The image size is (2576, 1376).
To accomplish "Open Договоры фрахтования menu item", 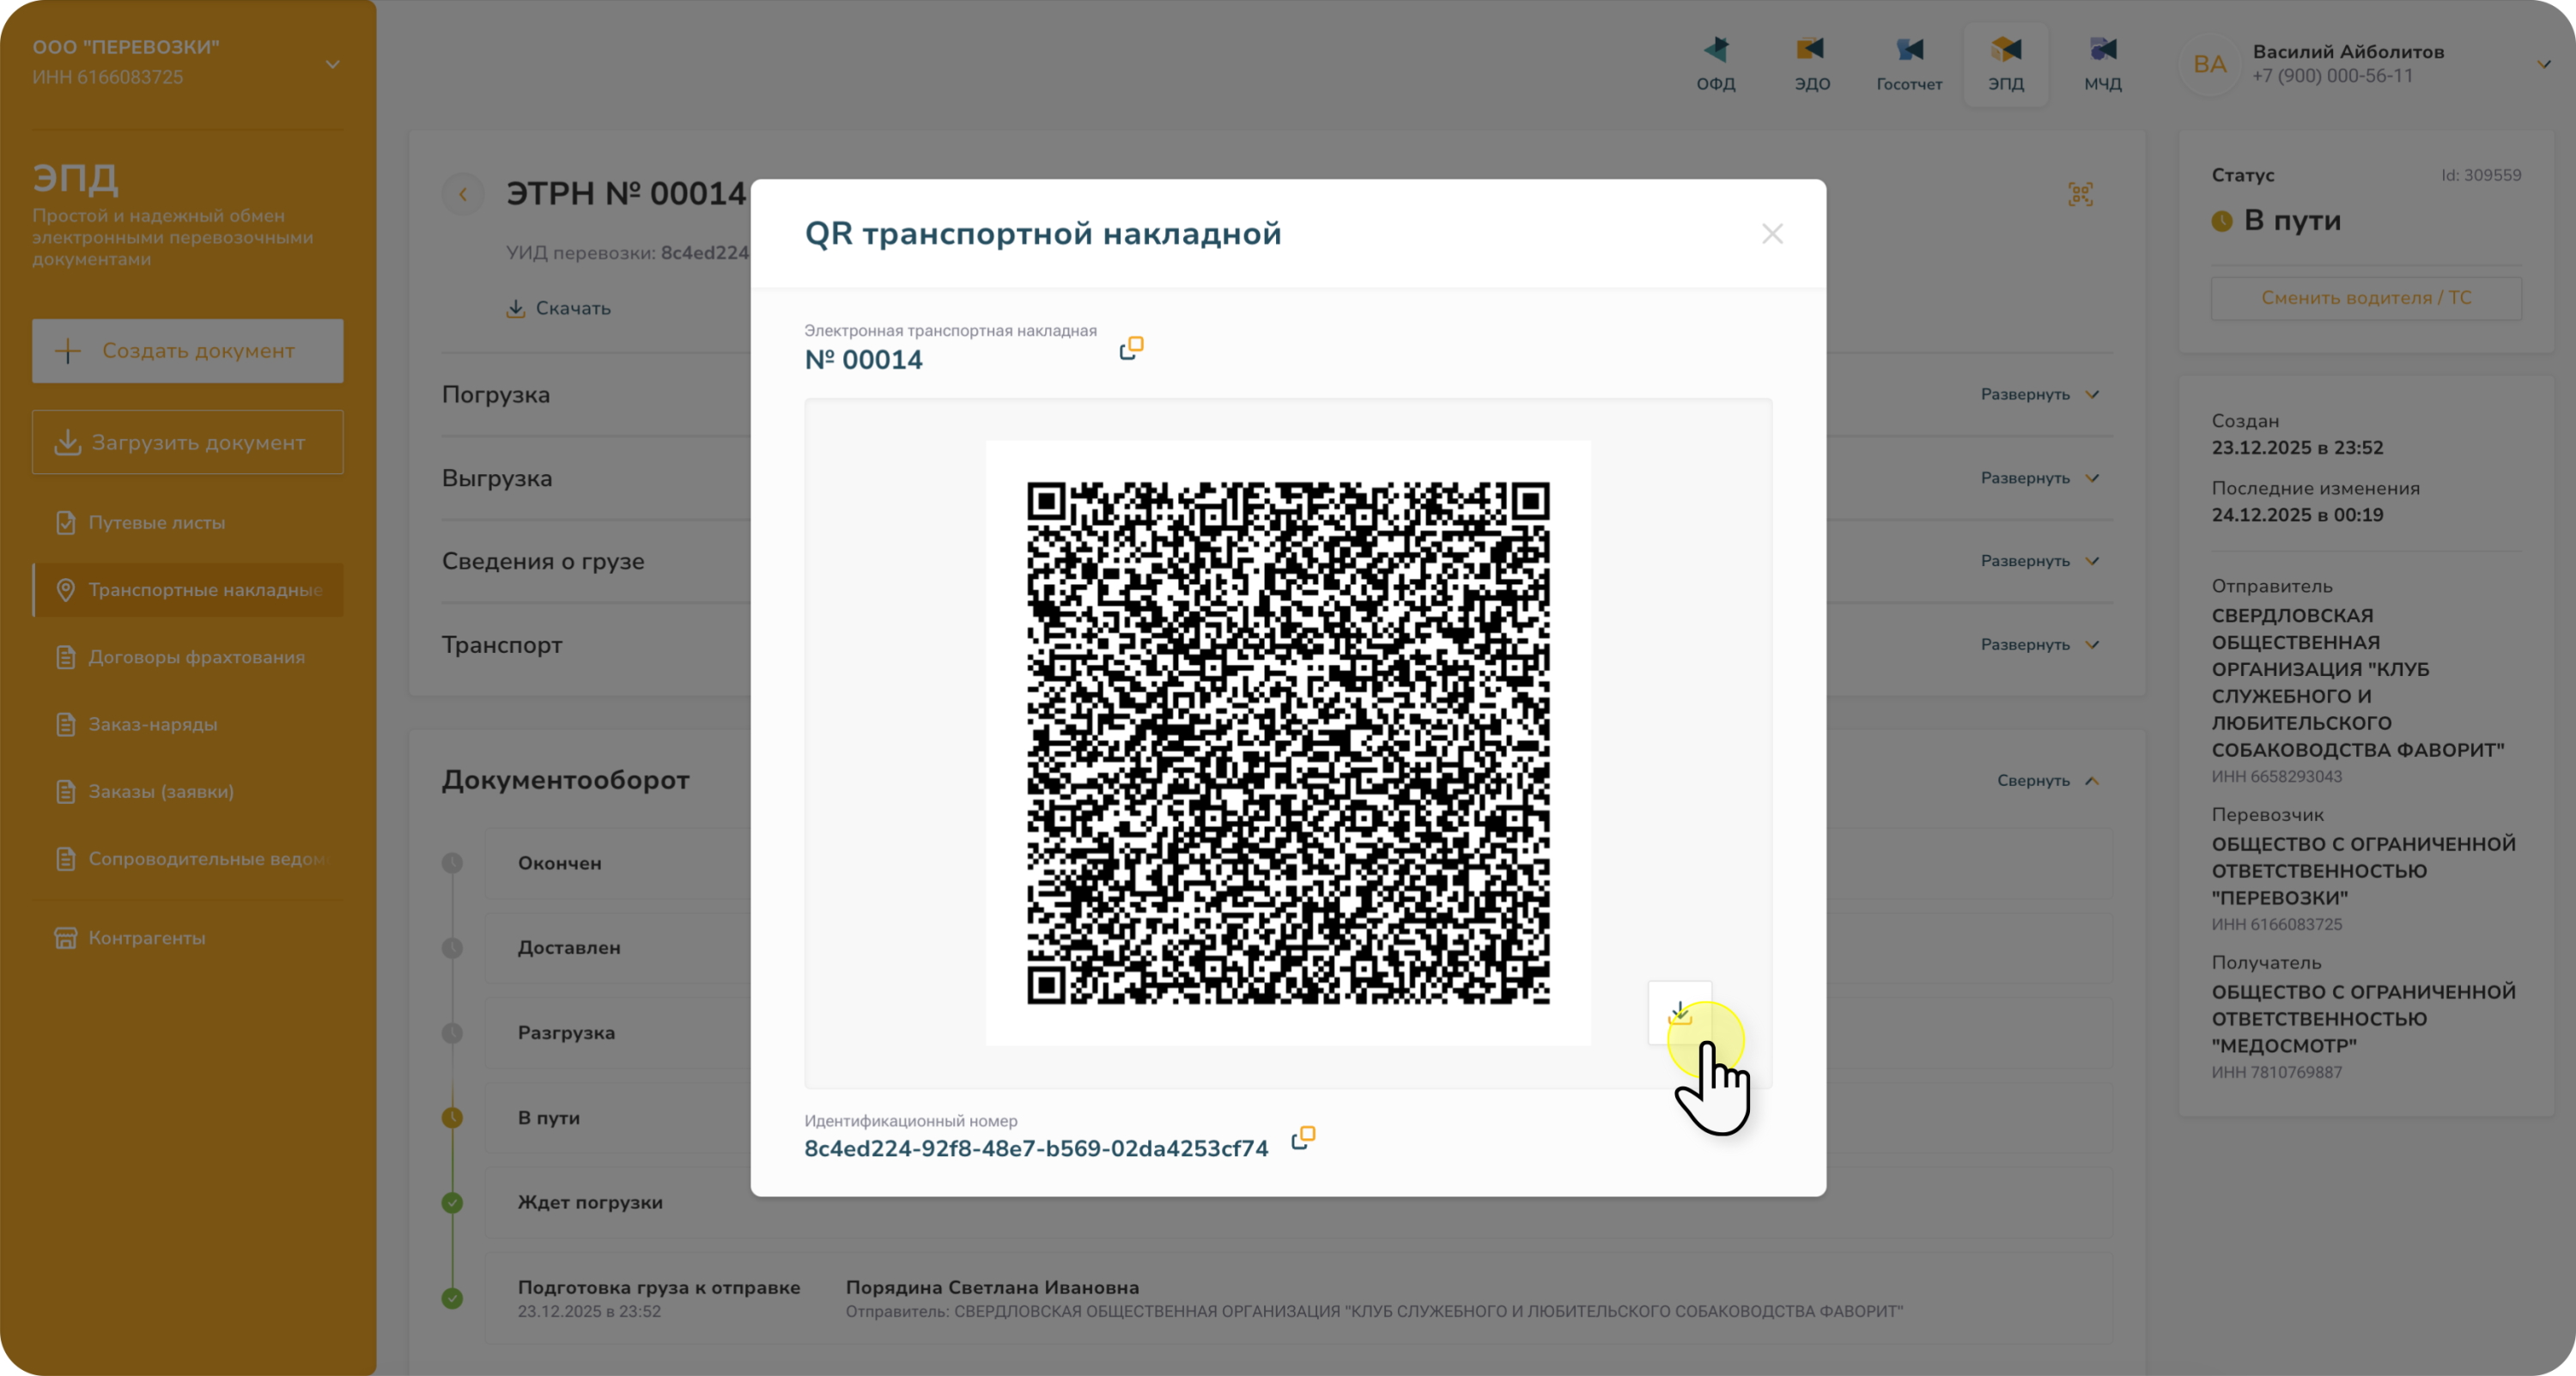I will [x=196, y=657].
